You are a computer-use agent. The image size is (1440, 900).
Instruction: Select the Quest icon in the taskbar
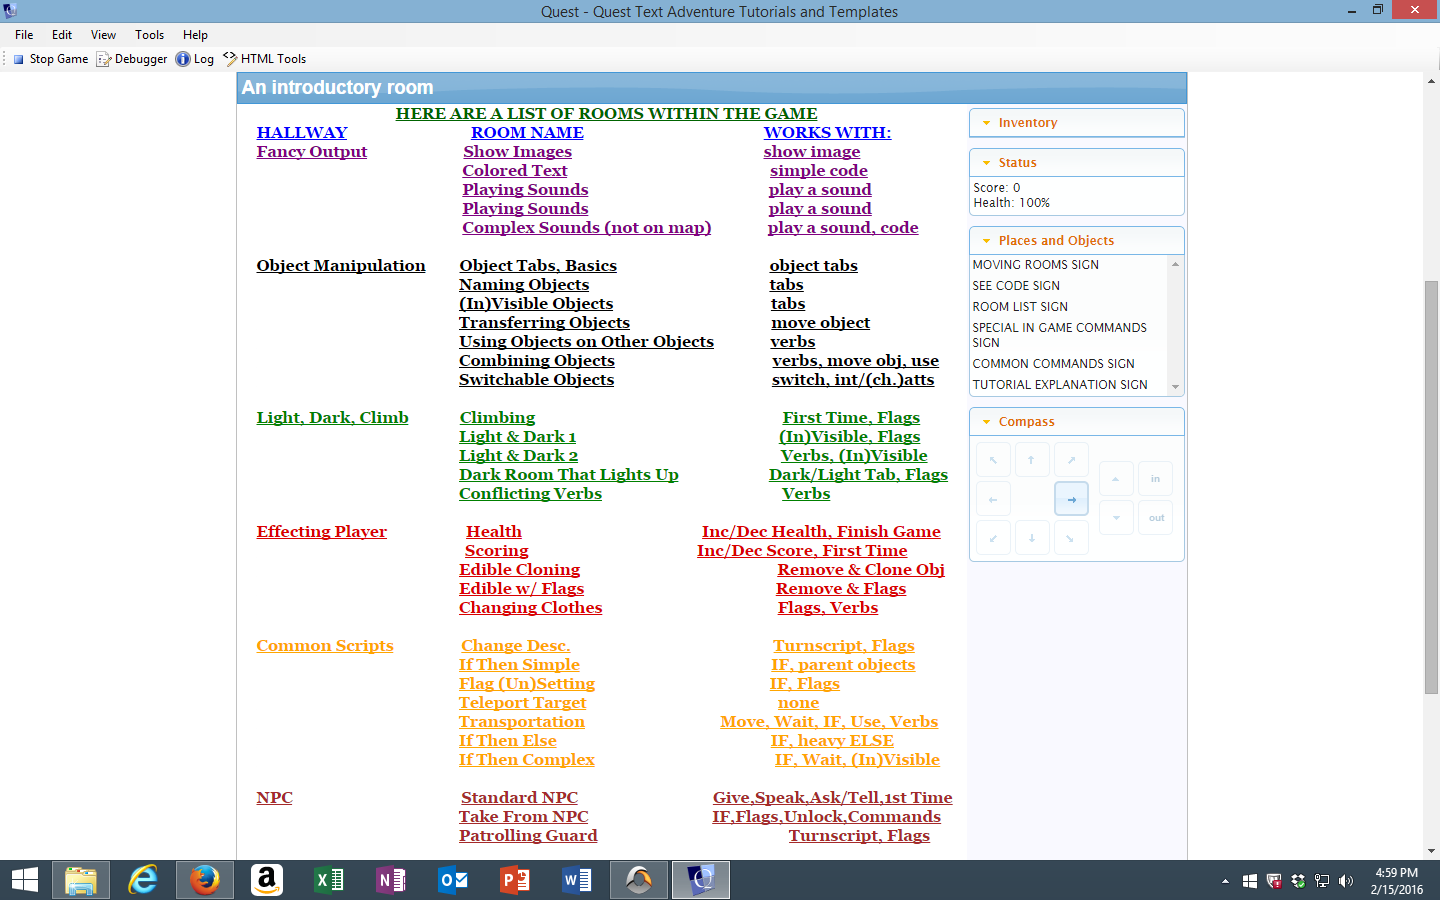click(x=700, y=880)
